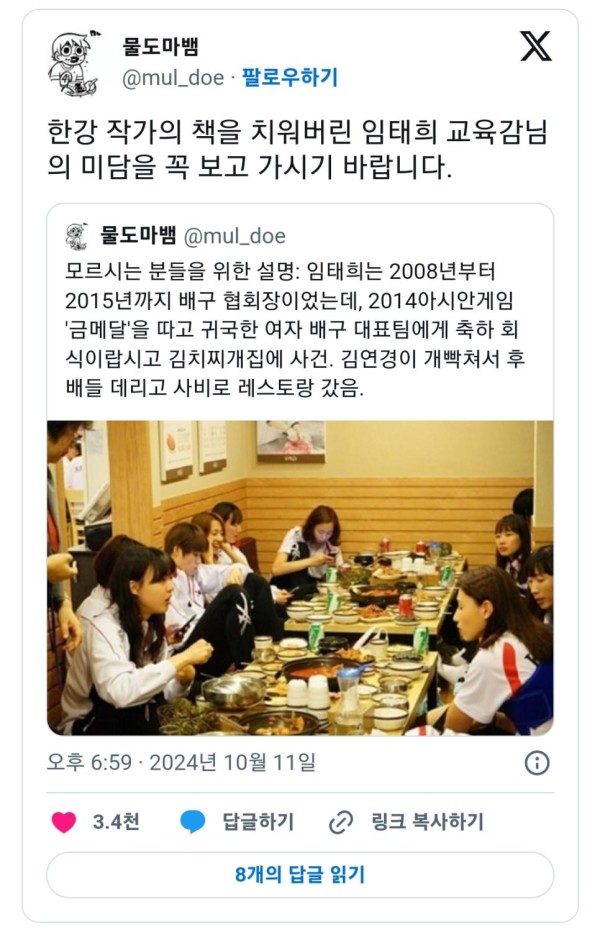Click 물도마뱀 name in quoted tweet
Image resolution: width=600 pixels, height=940 pixels.
tap(138, 235)
